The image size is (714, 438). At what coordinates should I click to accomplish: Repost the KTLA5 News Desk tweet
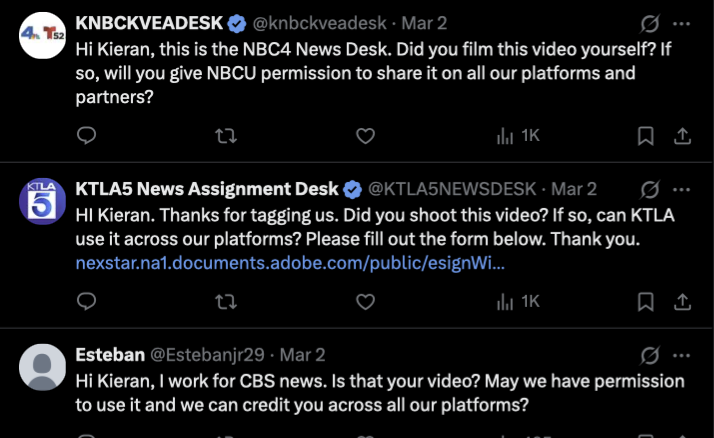coord(226,301)
